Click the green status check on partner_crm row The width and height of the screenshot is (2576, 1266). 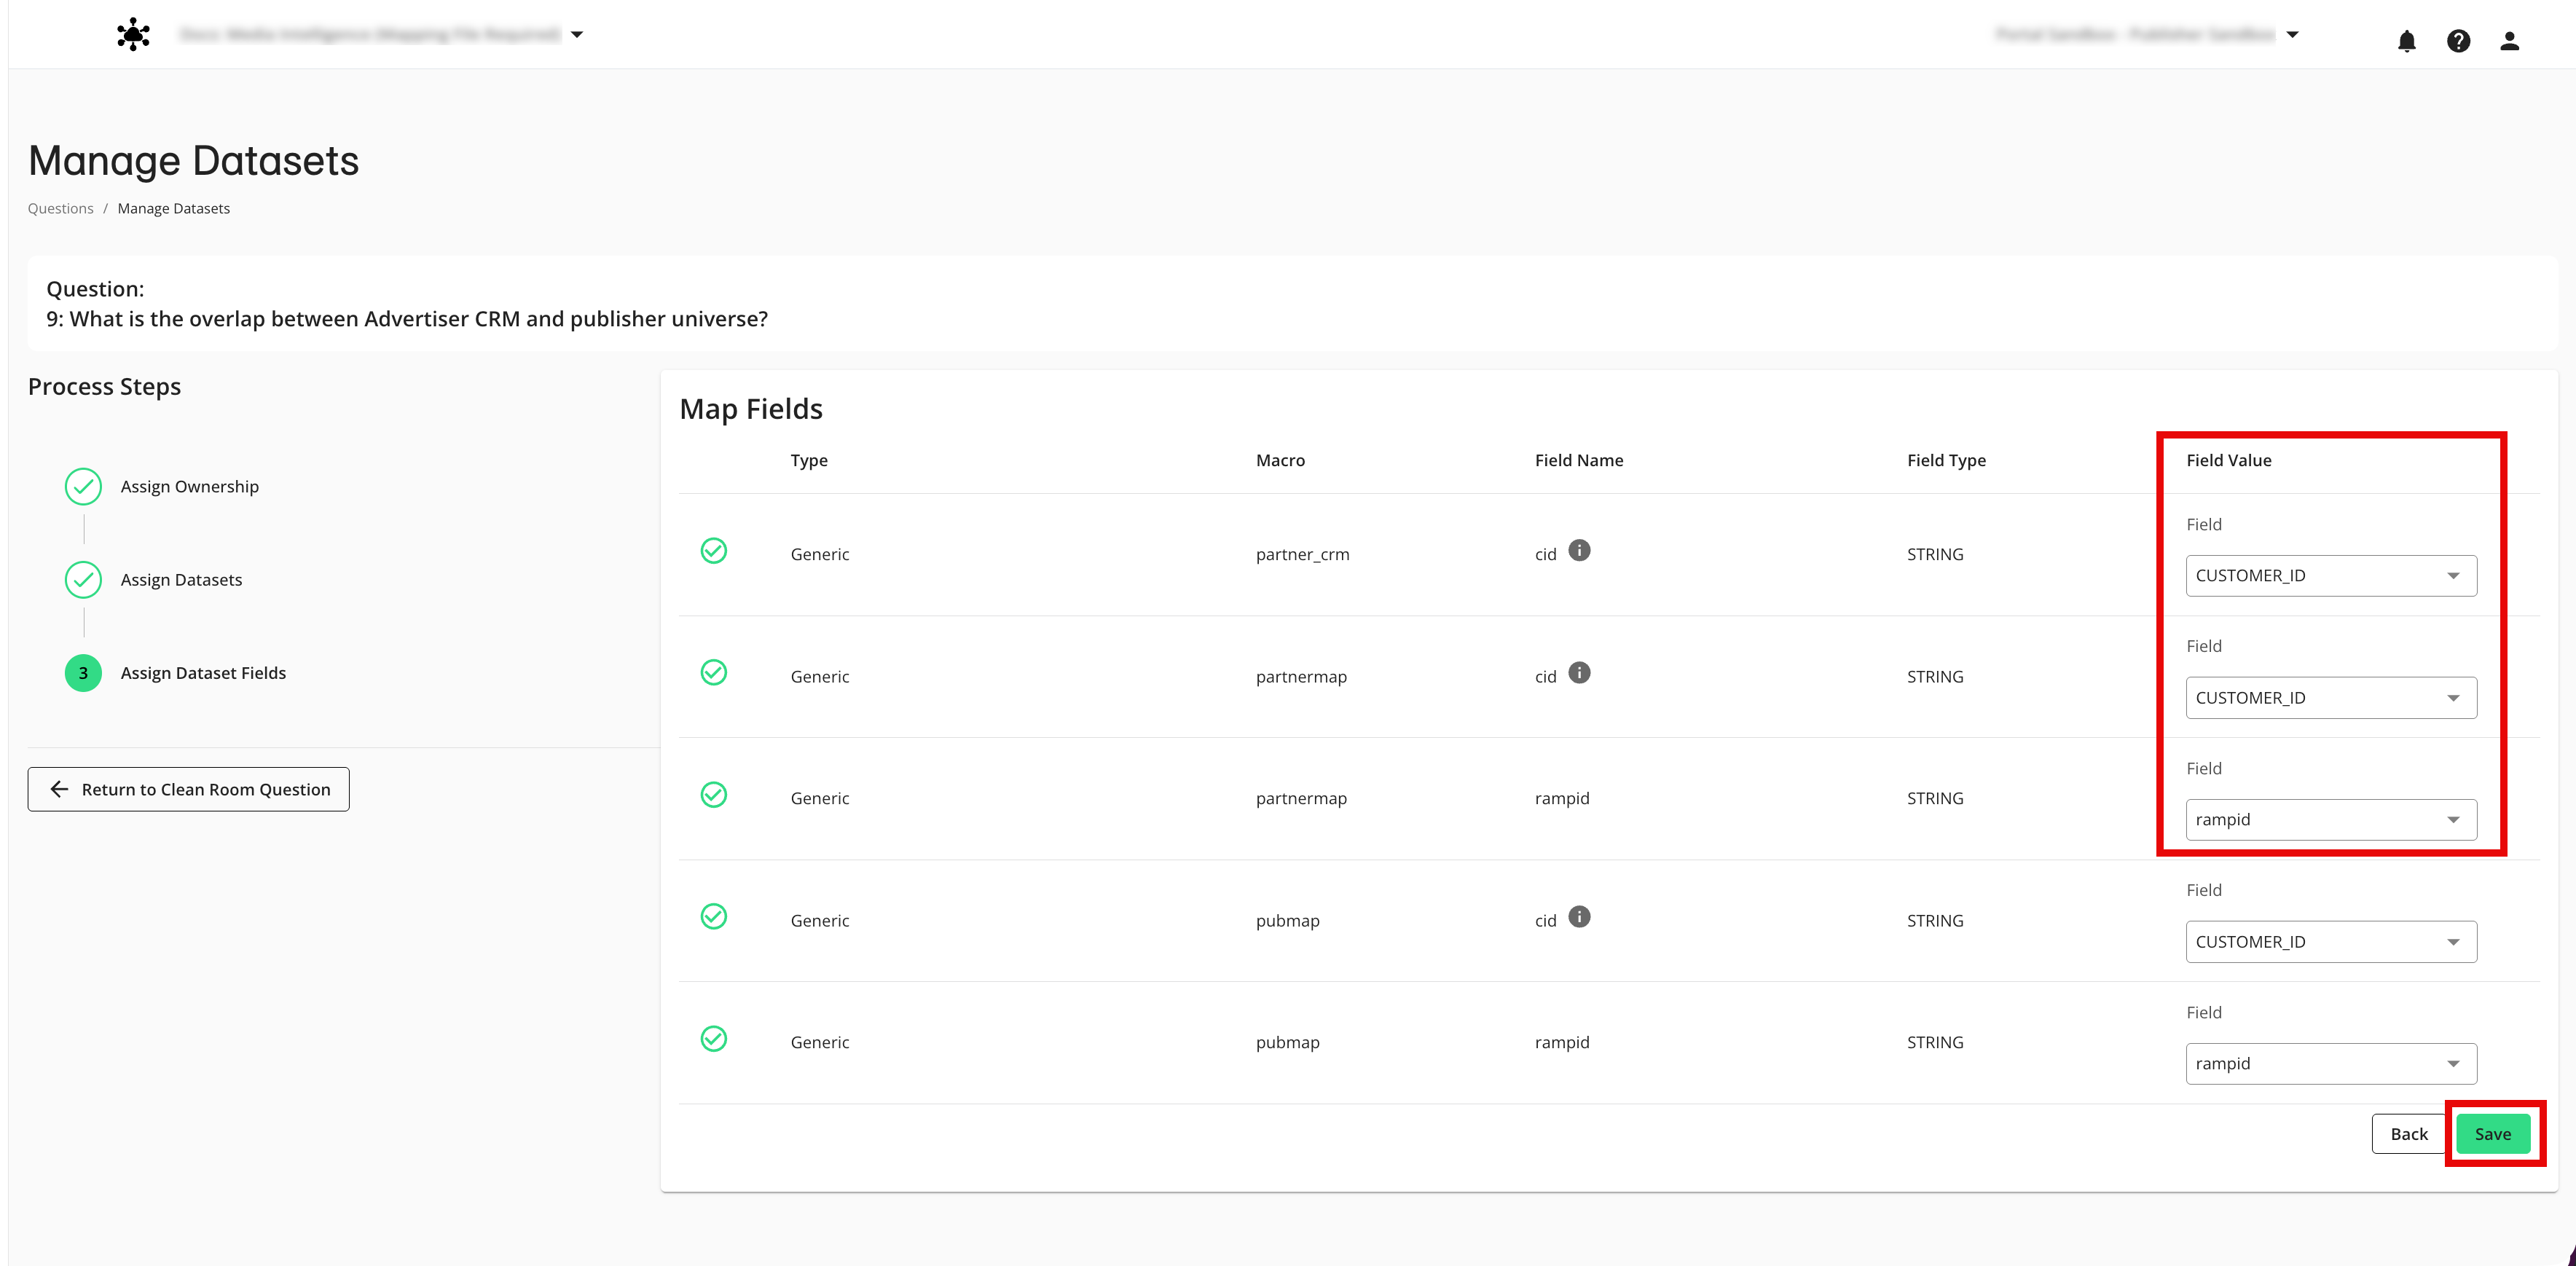714,551
